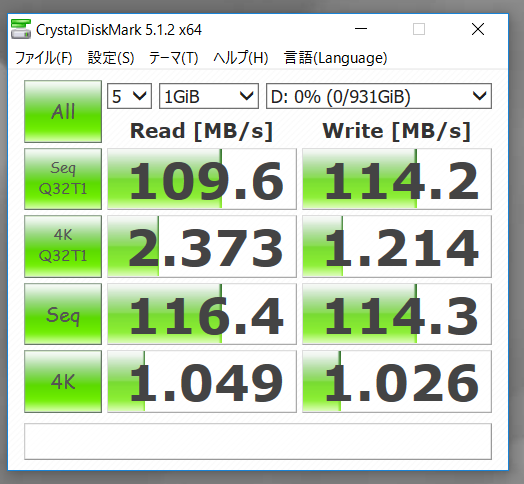Open the ヘルプ(H) menu
This screenshot has width=524, height=484.
(241, 58)
